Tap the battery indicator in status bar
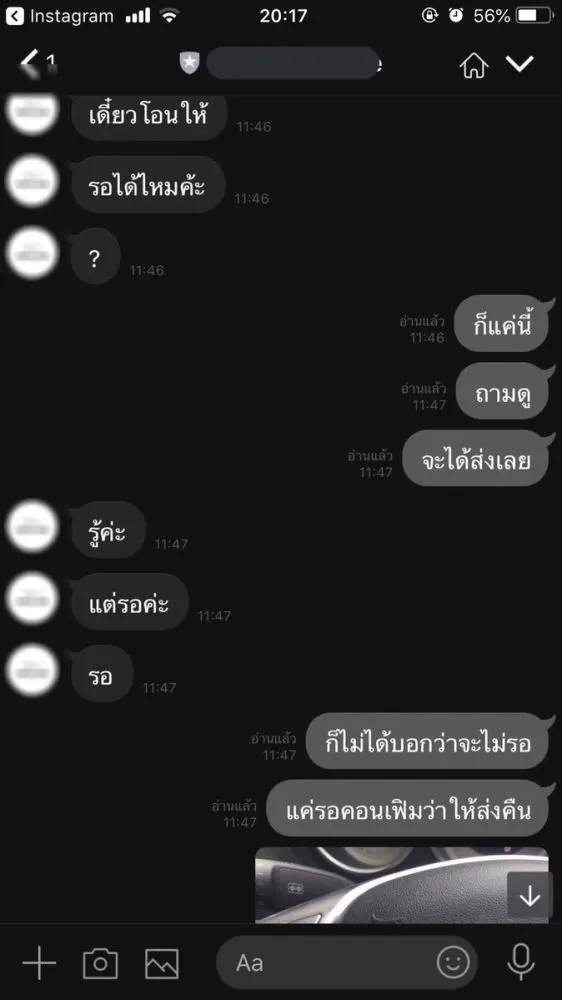The image size is (562, 1000). click(536, 16)
